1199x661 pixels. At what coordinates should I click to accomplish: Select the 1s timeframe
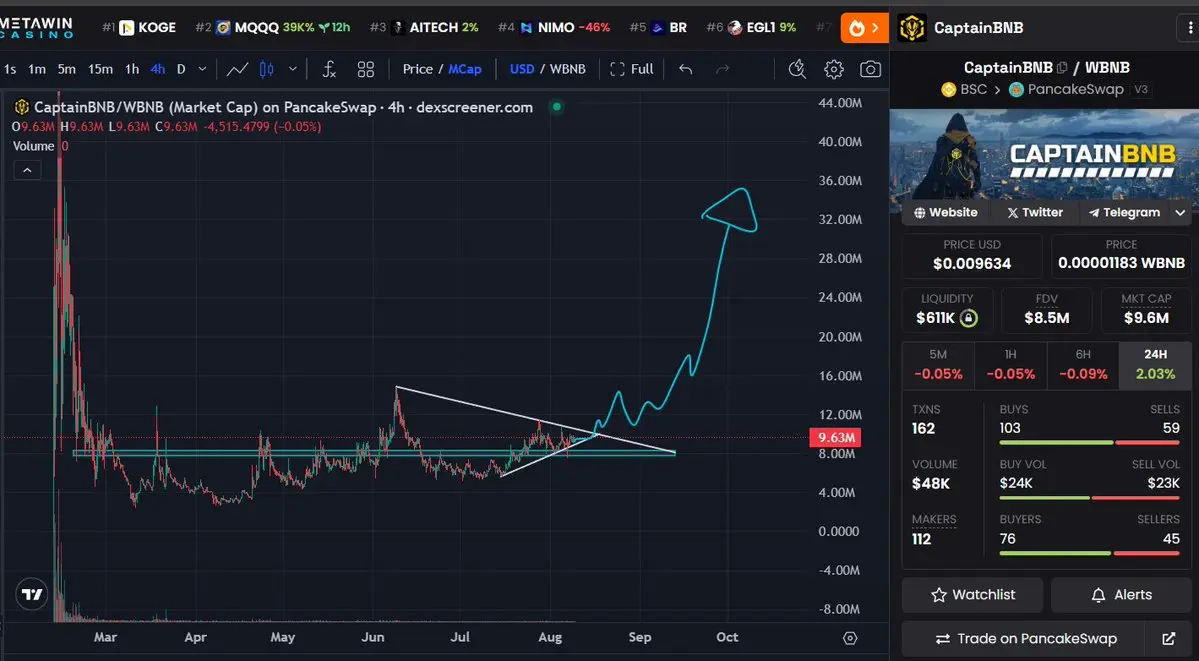[x=10, y=69]
